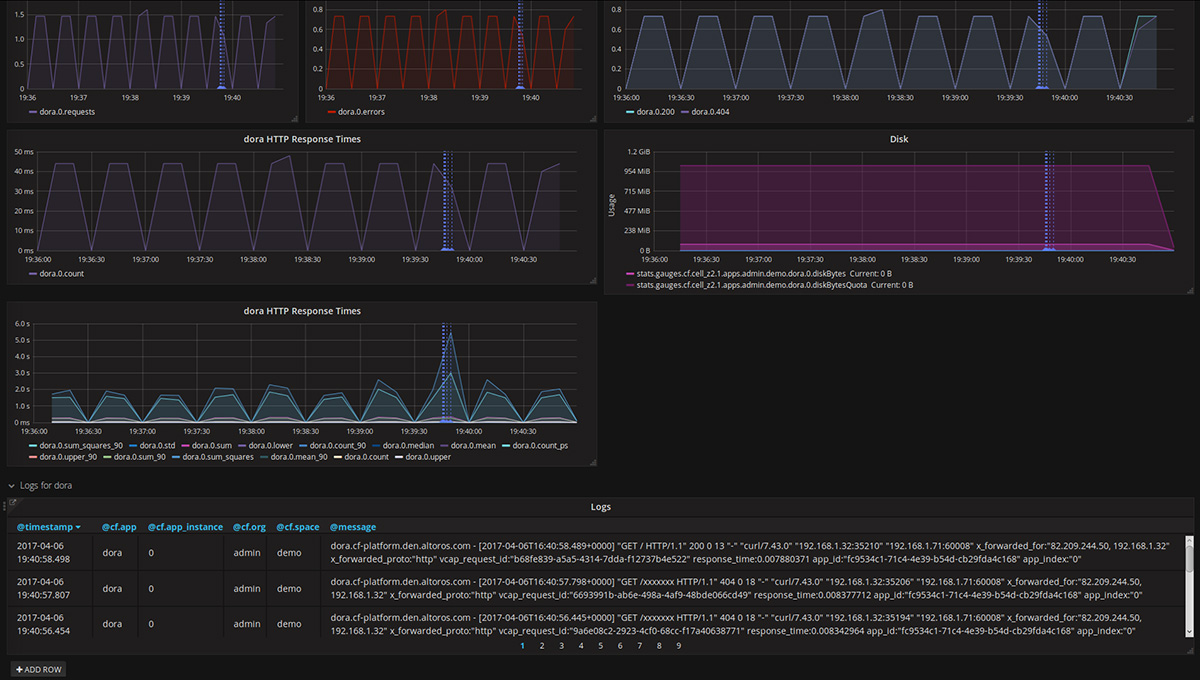Open menu of the response times panel in milliseconds
Viewport: 1200px width, 680px height.
click(302, 139)
